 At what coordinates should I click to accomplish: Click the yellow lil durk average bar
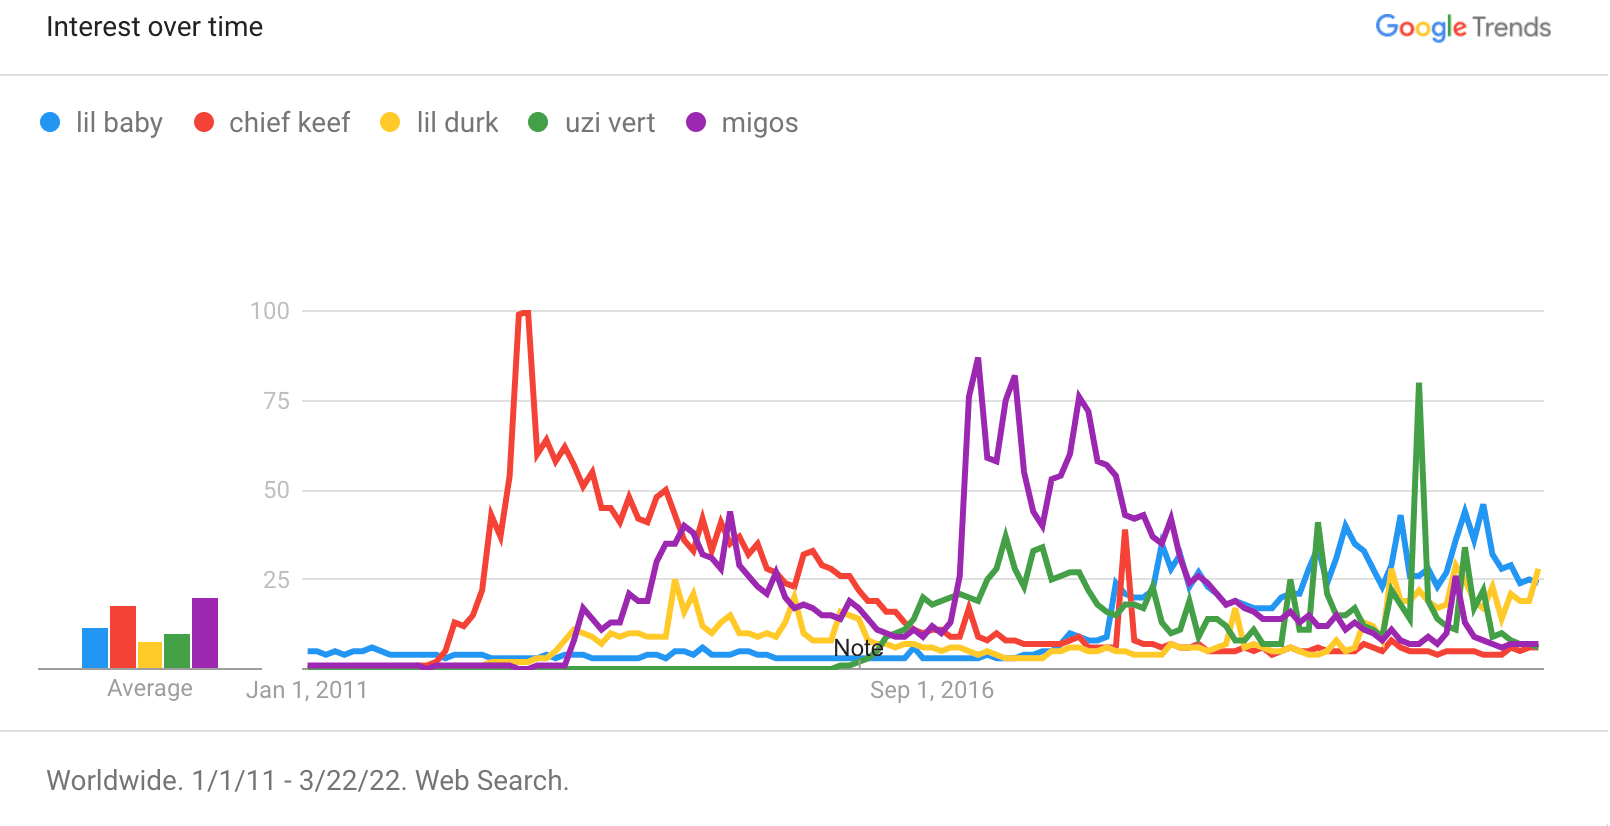pyautogui.click(x=150, y=655)
